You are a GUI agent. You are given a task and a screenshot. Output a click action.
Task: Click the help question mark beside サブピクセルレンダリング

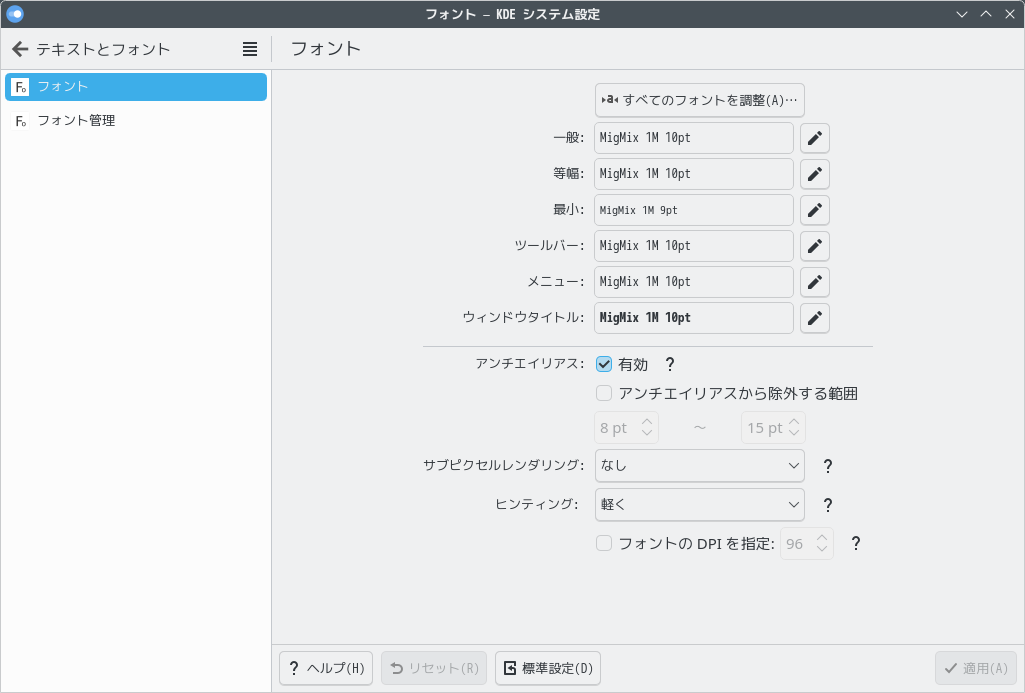coord(827,466)
